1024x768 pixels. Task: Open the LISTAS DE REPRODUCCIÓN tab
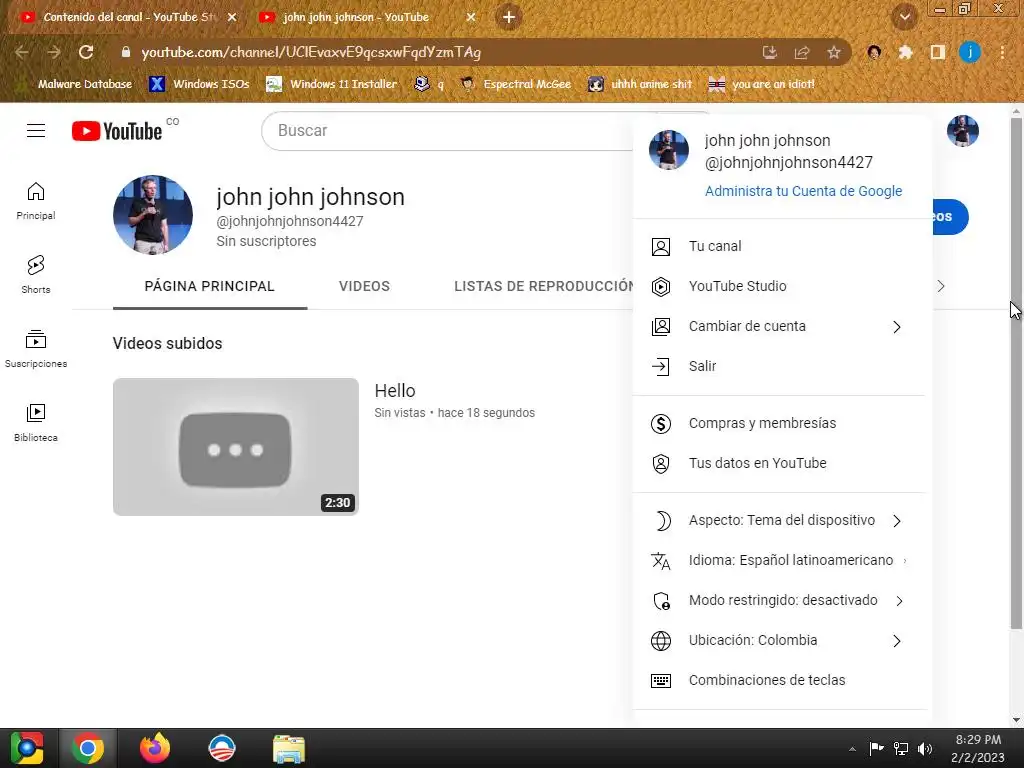pos(544,287)
